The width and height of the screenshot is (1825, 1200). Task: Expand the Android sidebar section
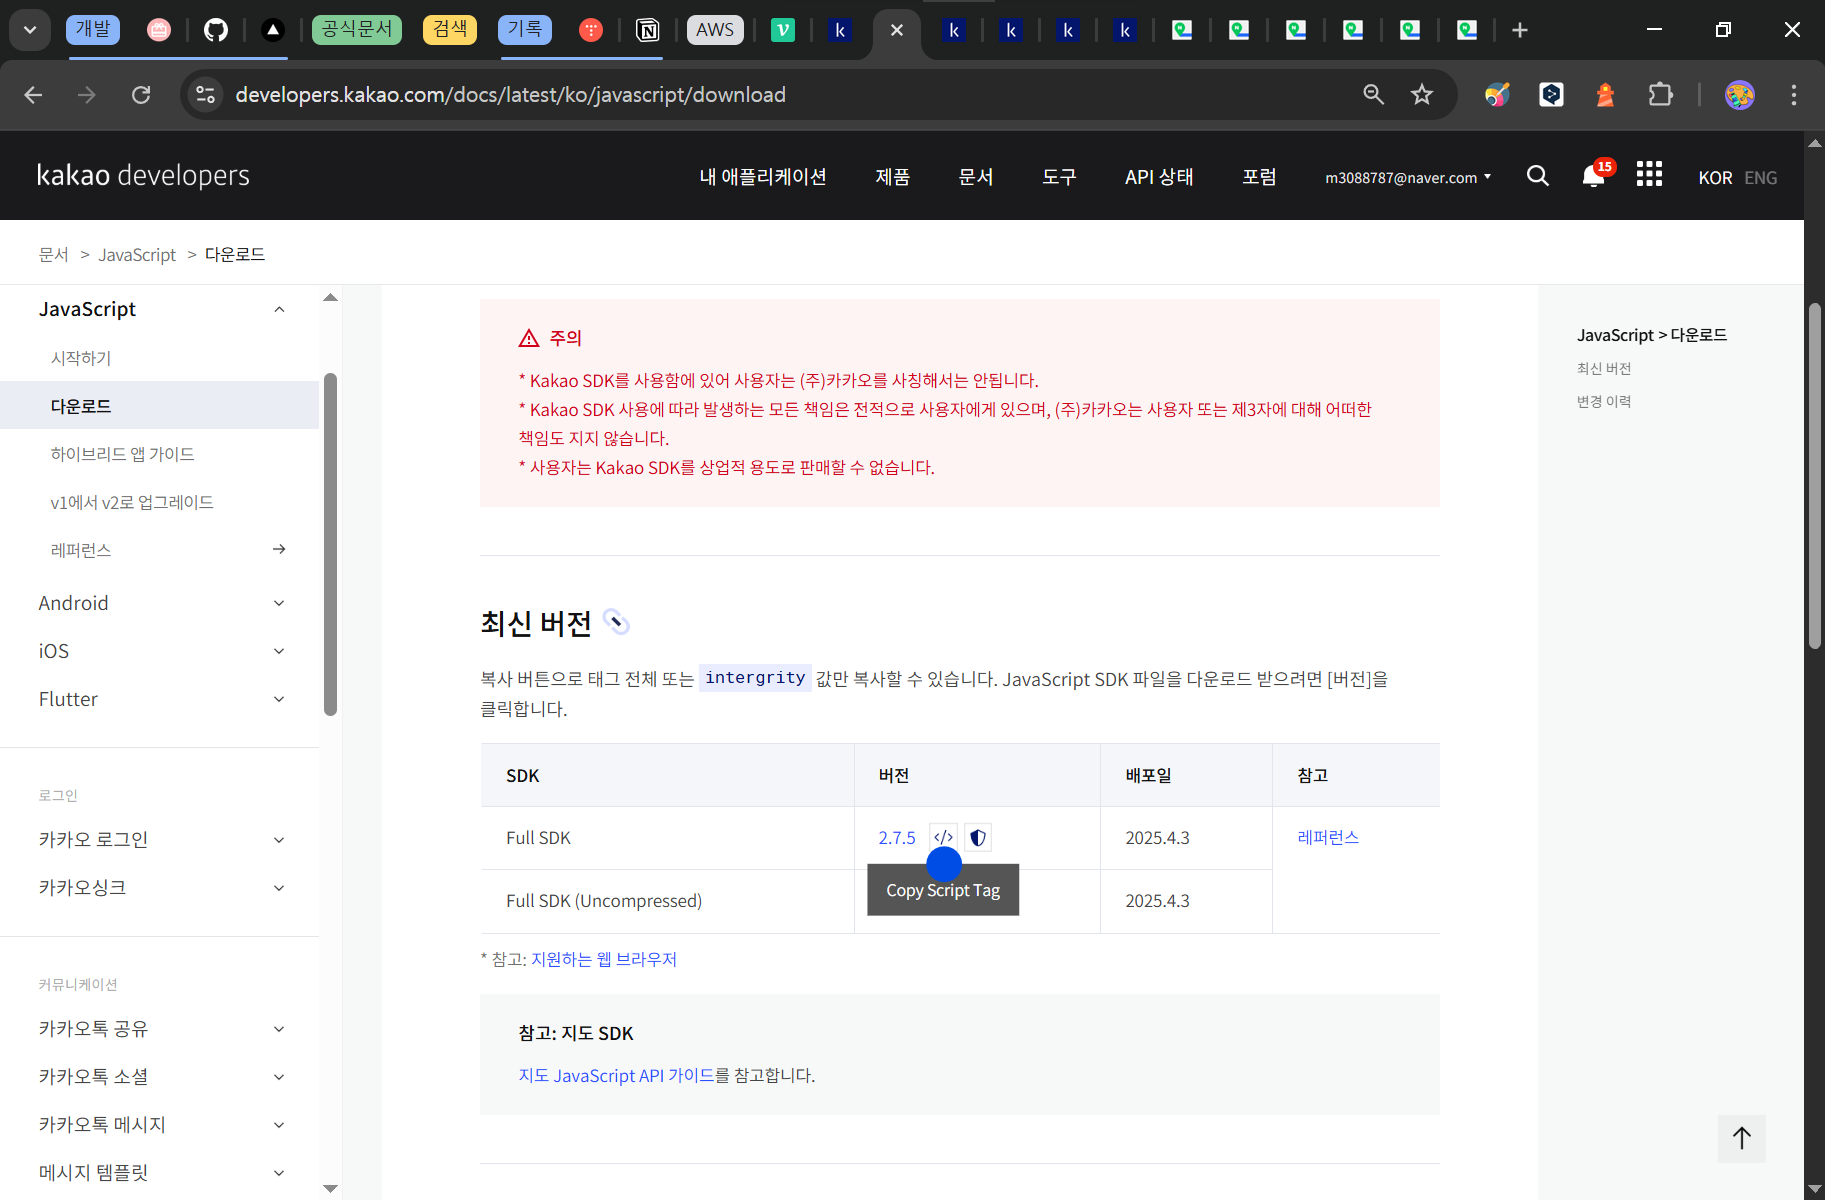click(279, 603)
